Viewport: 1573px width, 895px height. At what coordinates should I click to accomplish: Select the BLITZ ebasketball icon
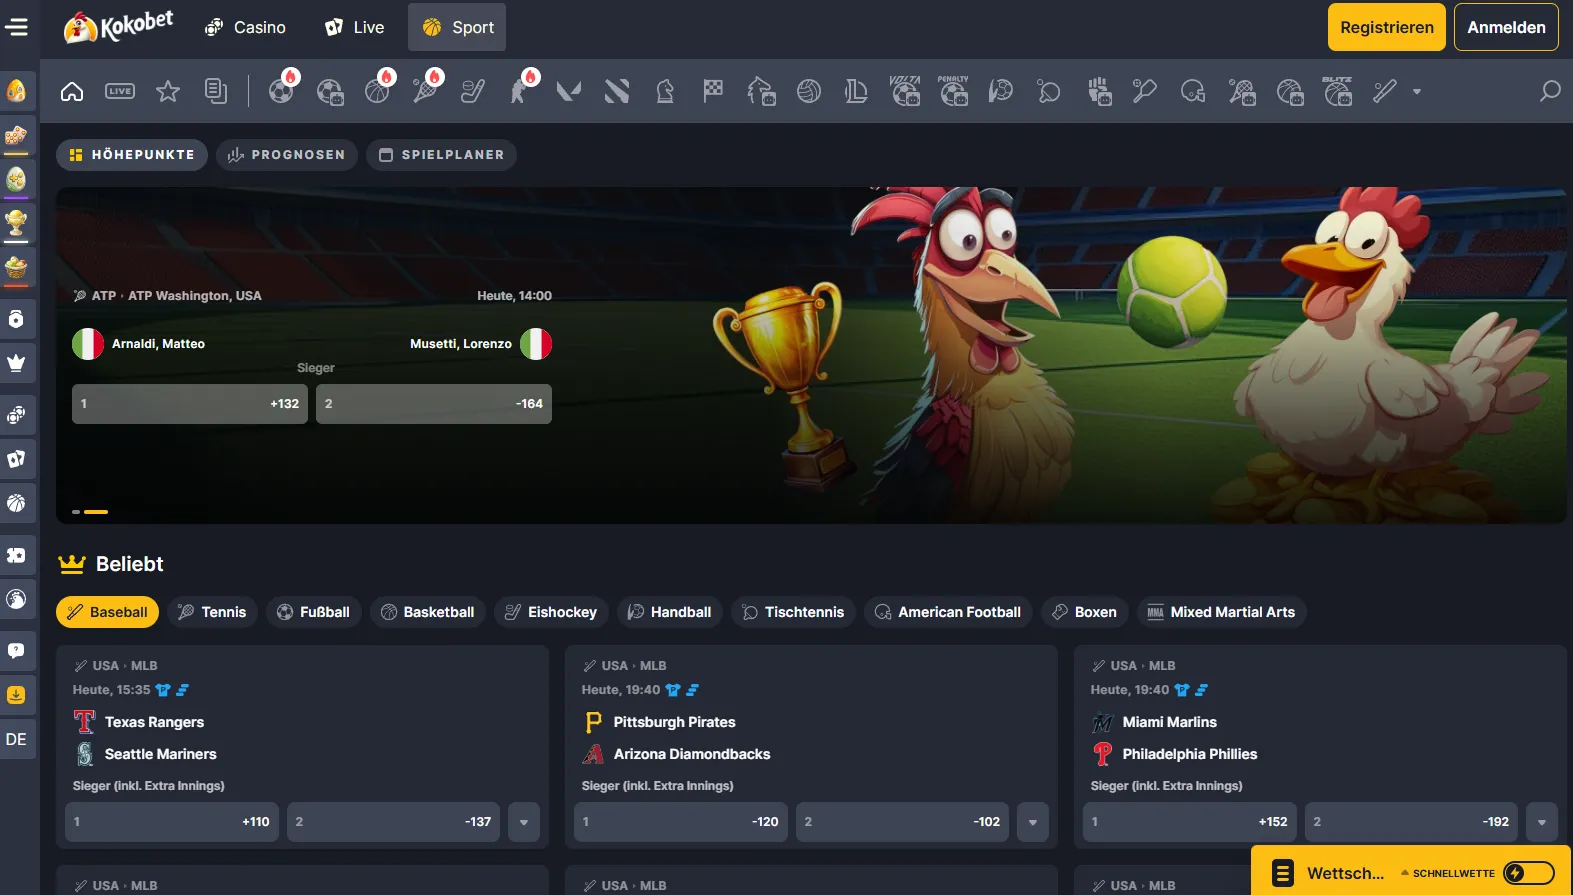(x=1337, y=91)
